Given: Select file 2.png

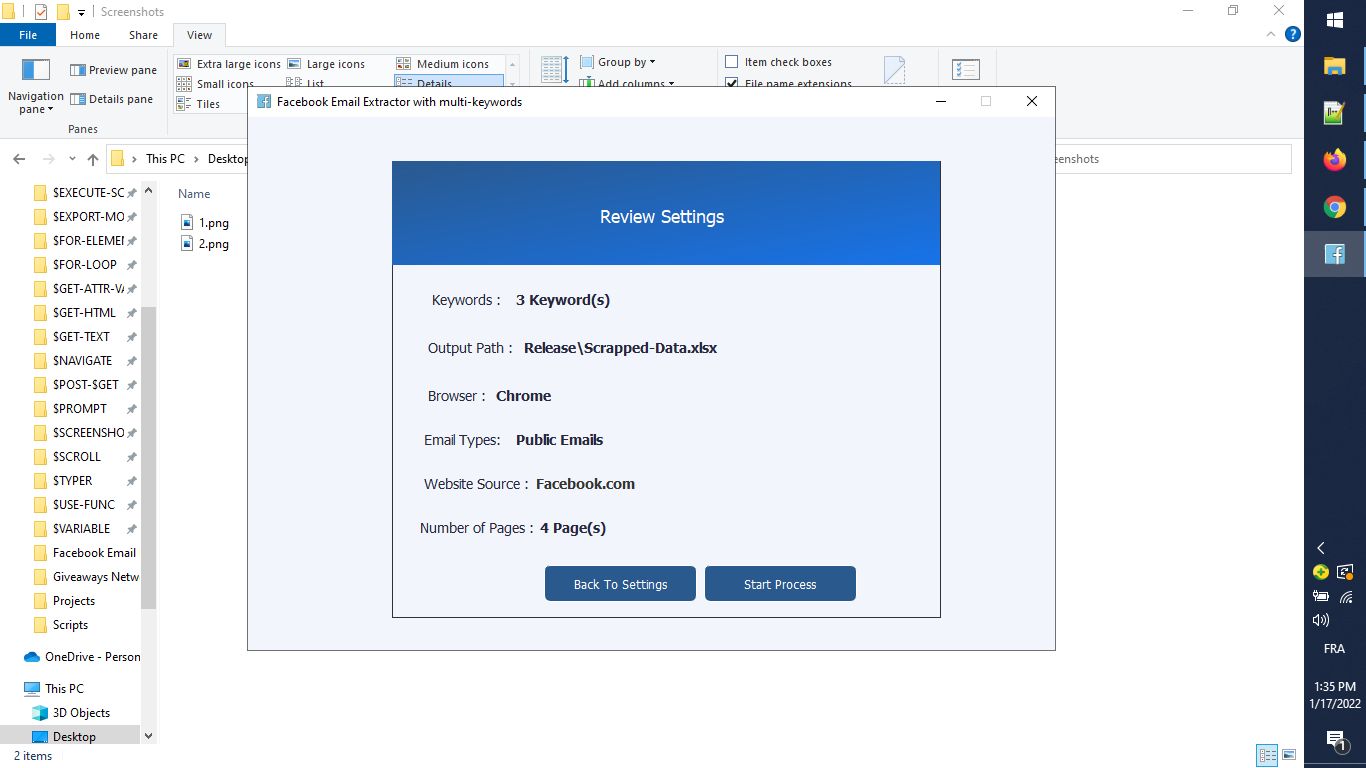Looking at the screenshot, I should [x=205, y=244].
